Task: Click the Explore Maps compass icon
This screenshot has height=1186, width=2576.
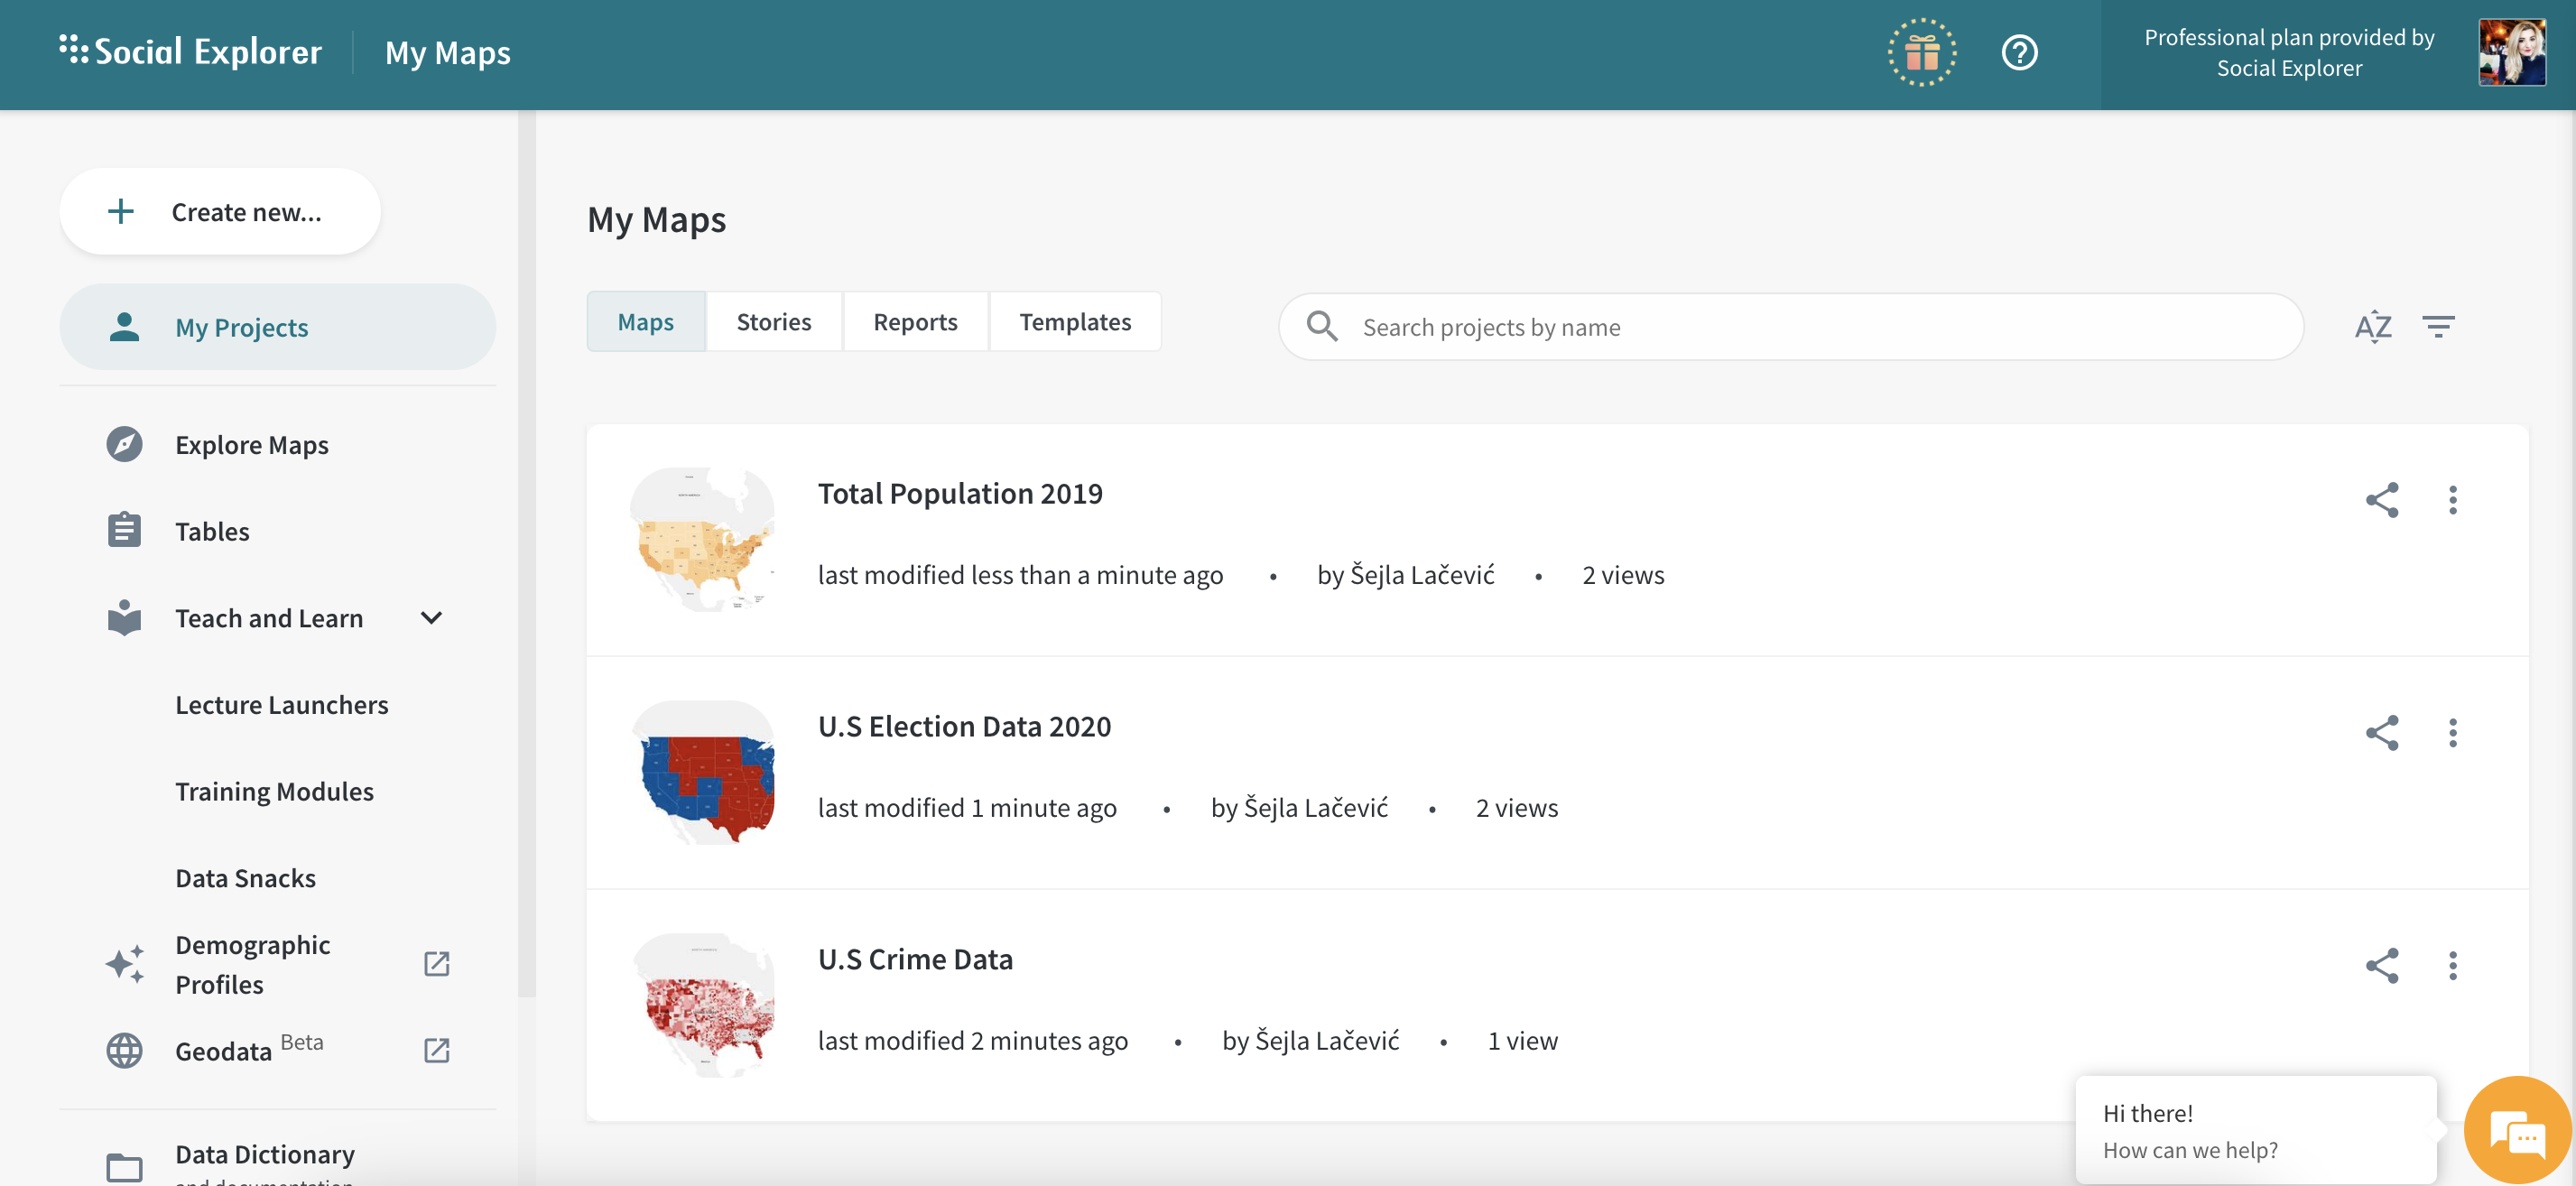Action: click(125, 445)
